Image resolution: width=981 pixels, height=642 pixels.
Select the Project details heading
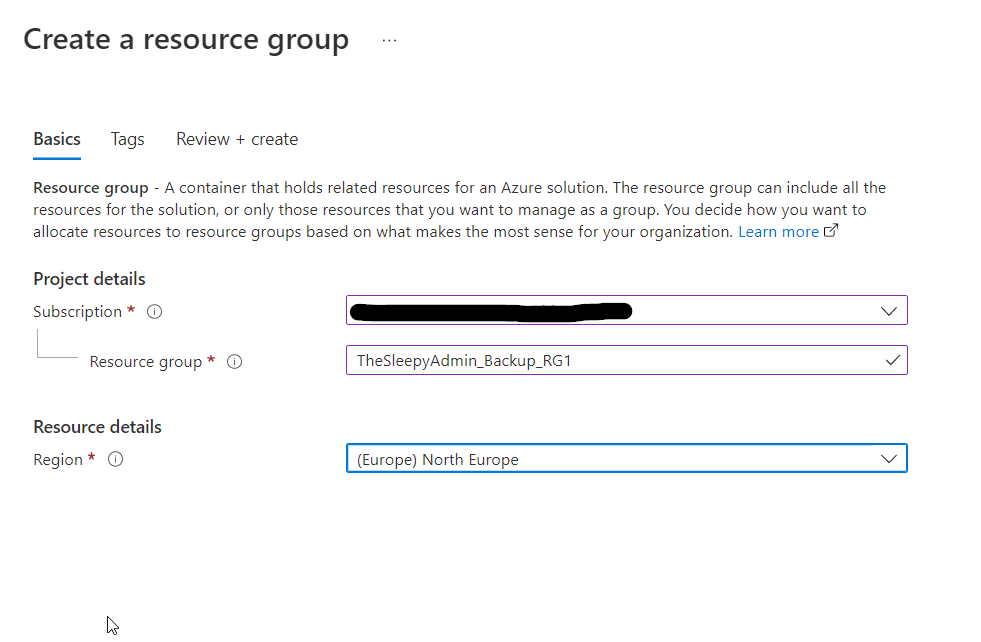pos(89,279)
